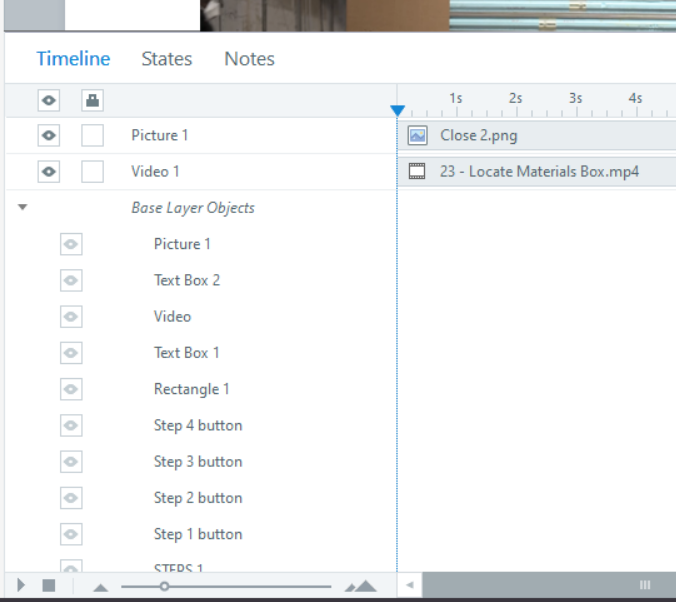Select the Step 4 button row
The width and height of the screenshot is (676, 602).
click(x=198, y=425)
